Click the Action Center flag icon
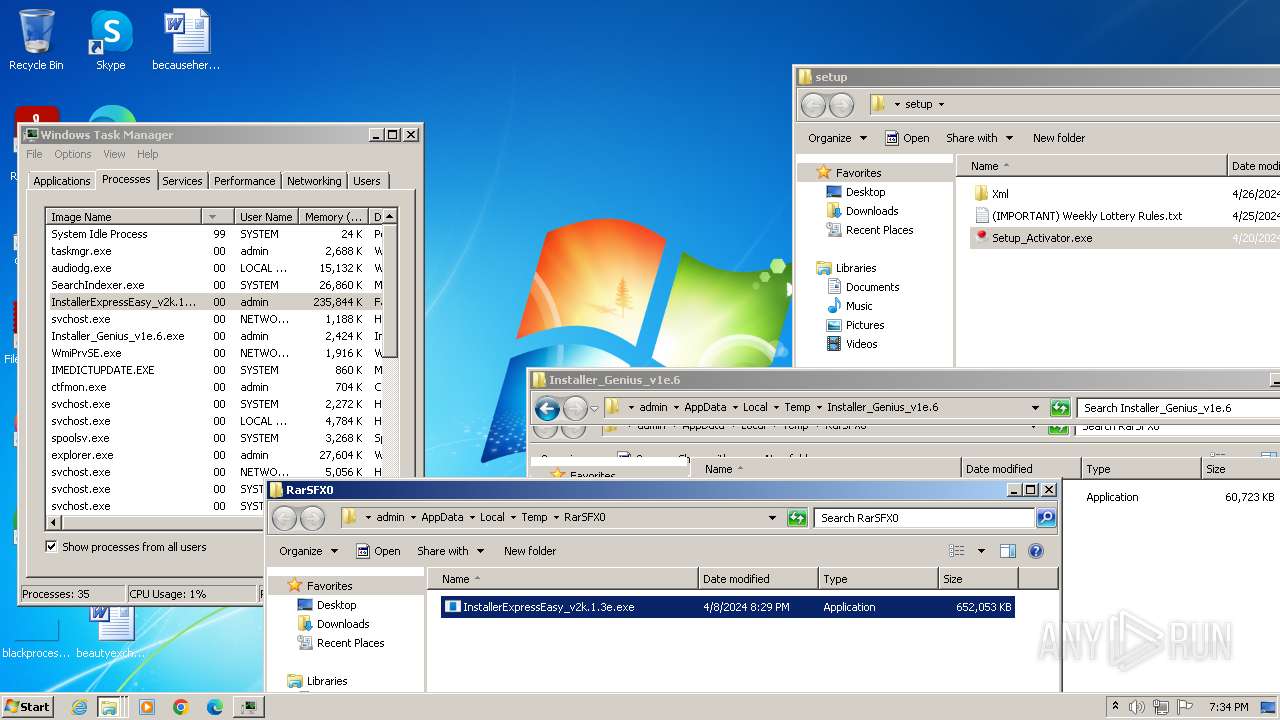 click(1185, 707)
